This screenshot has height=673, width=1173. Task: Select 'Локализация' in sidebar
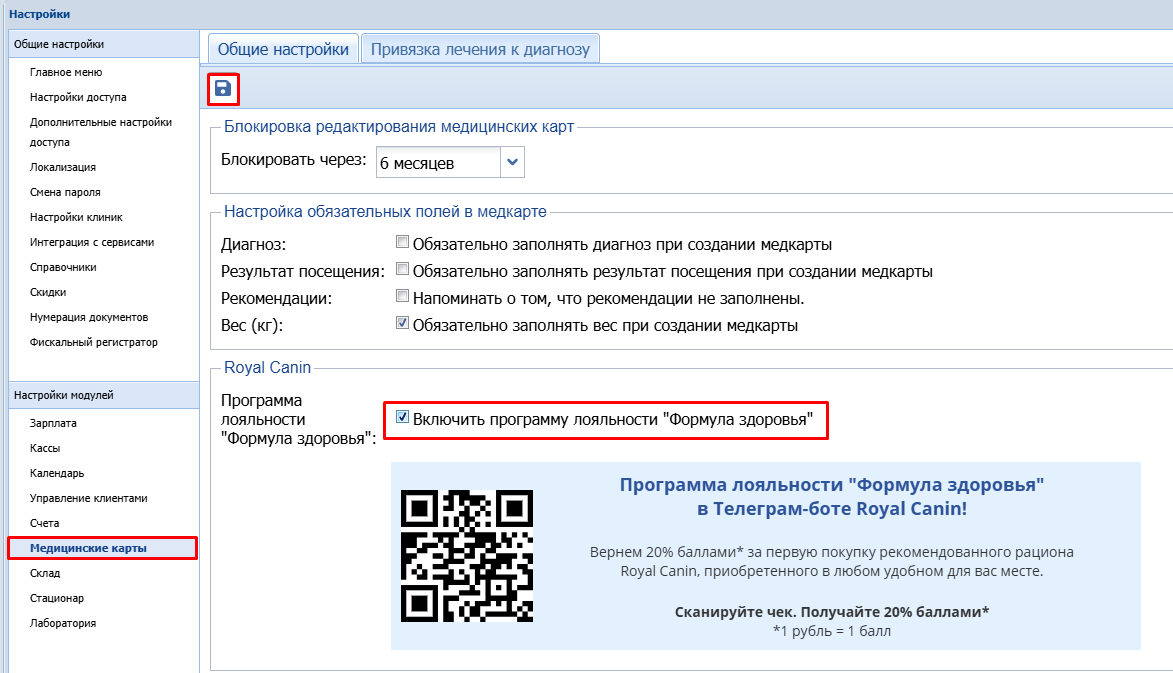(63, 168)
